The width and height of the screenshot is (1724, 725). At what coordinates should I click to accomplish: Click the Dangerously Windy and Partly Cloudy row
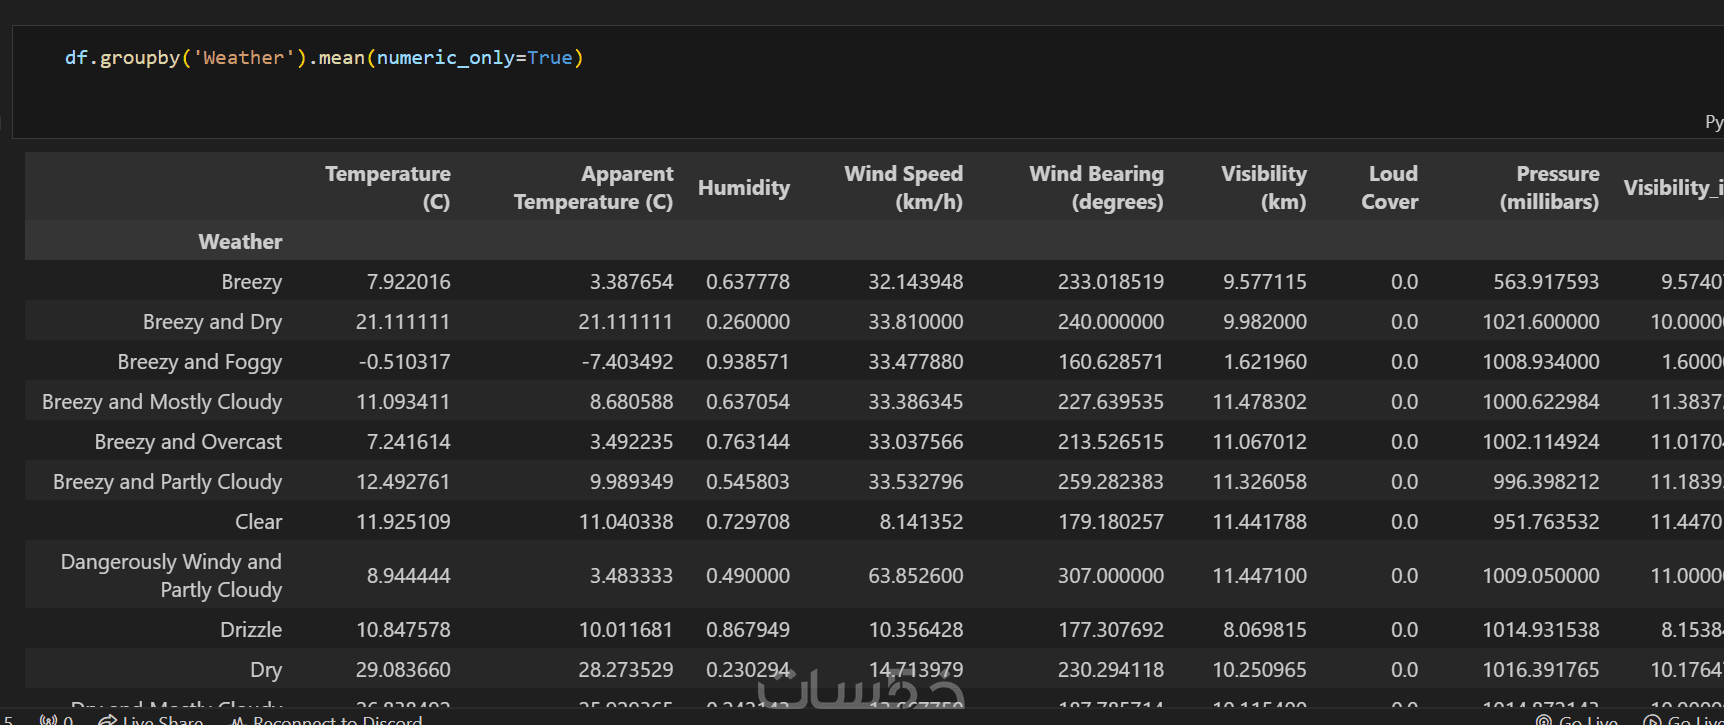(x=171, y=575)
